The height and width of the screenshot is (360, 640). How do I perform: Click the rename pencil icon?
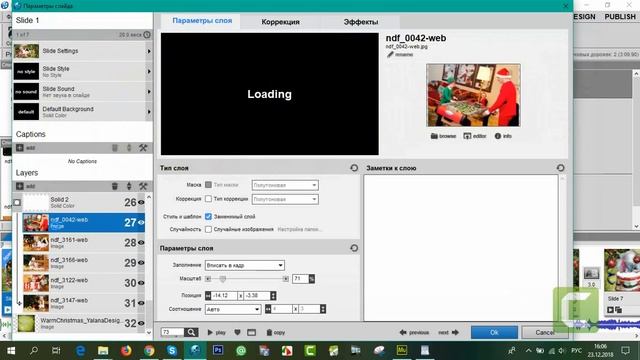pyautogui.click(x=390, y=54)
